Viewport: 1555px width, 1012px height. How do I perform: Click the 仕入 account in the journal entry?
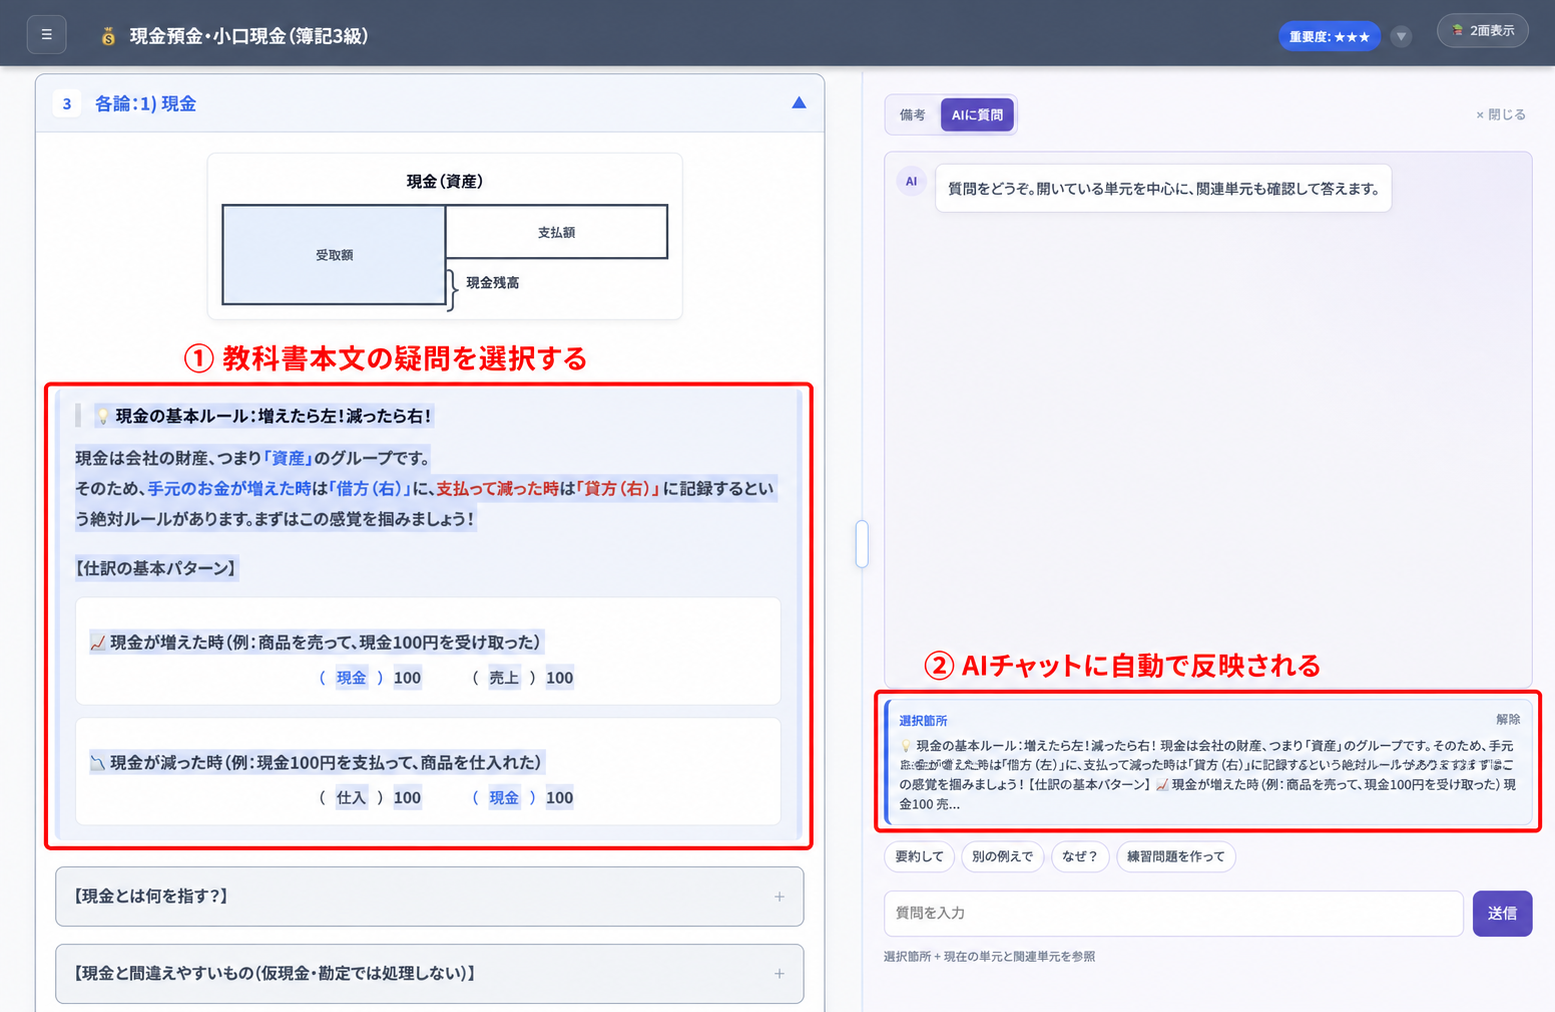click(351, 798)
